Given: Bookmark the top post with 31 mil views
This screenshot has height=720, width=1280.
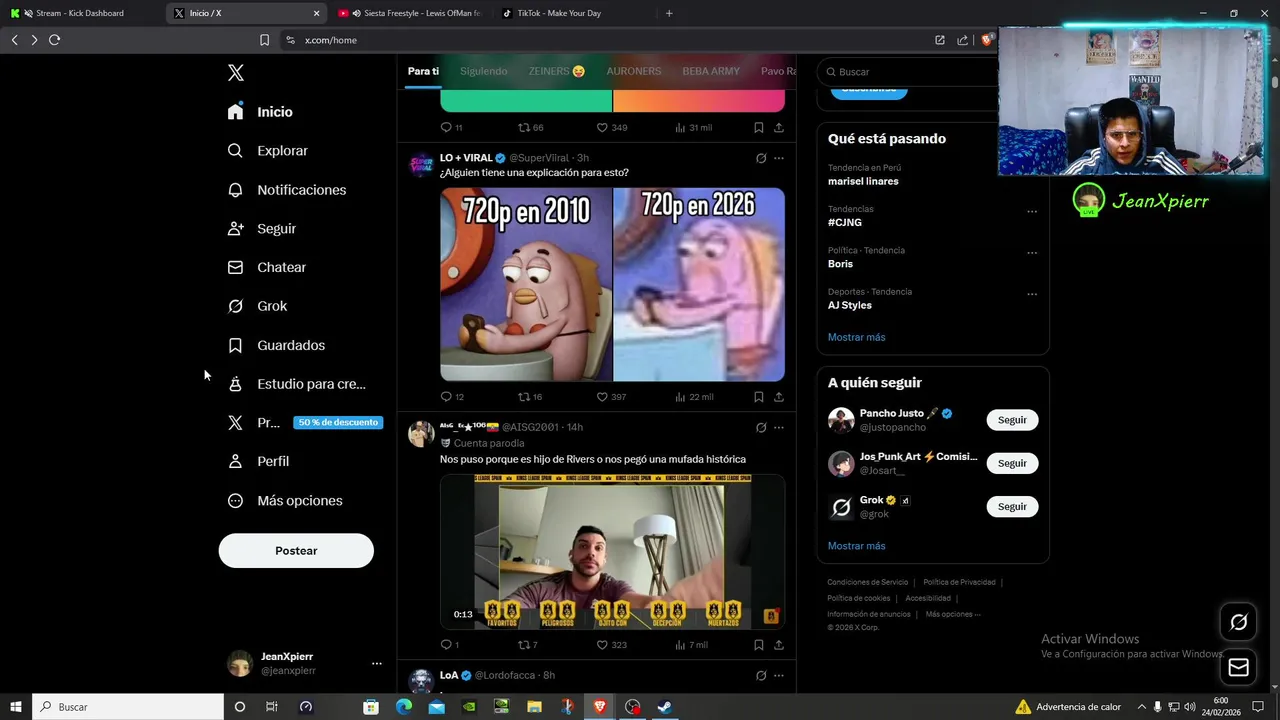Looking at the screenshot, I should 759,128.
